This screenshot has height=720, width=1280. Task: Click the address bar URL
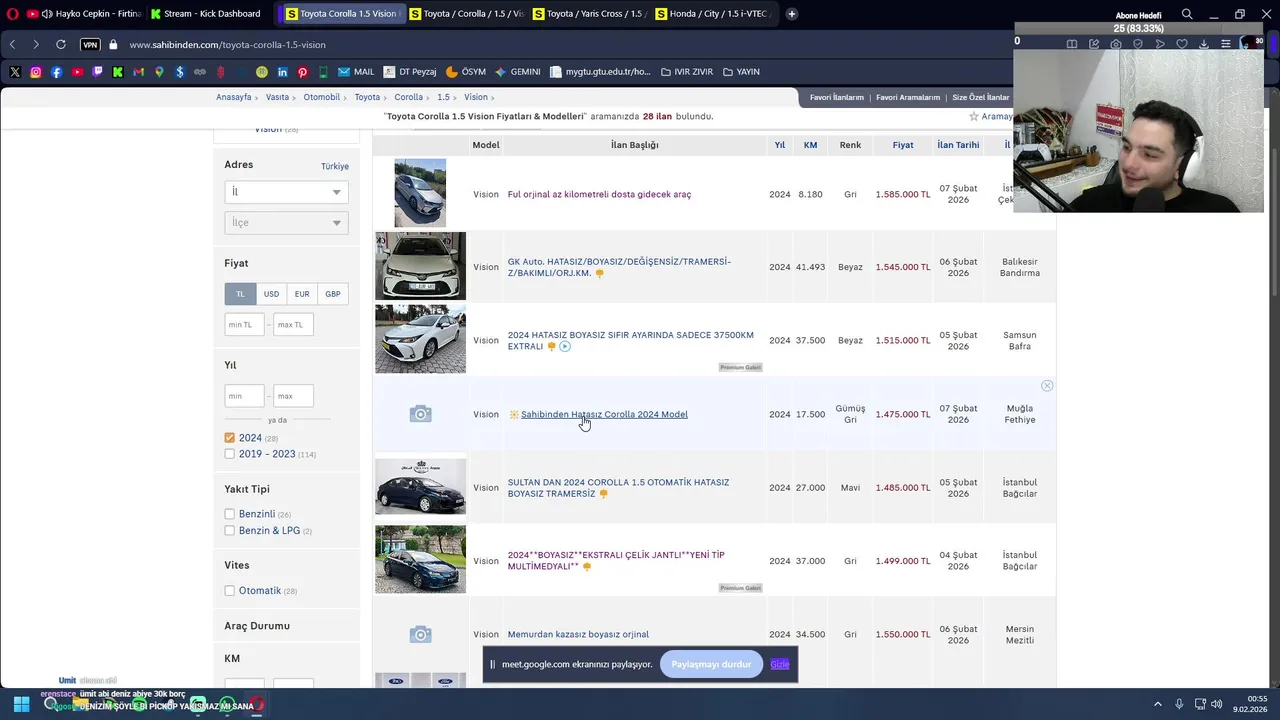pos(227,44)
